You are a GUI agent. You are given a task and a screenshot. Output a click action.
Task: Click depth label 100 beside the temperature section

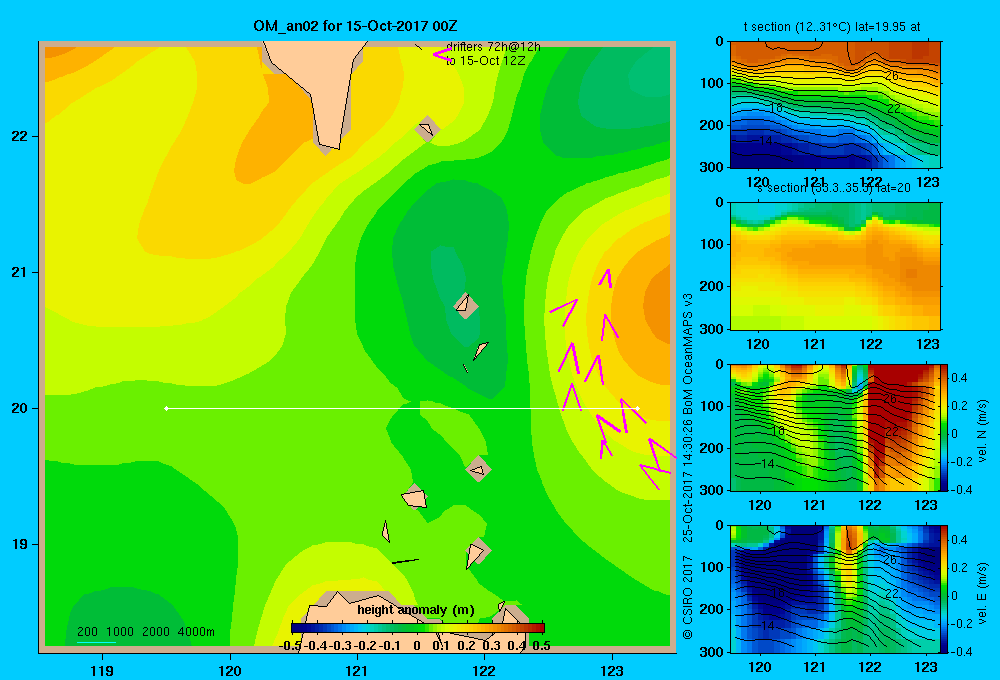tap(711, 83)
